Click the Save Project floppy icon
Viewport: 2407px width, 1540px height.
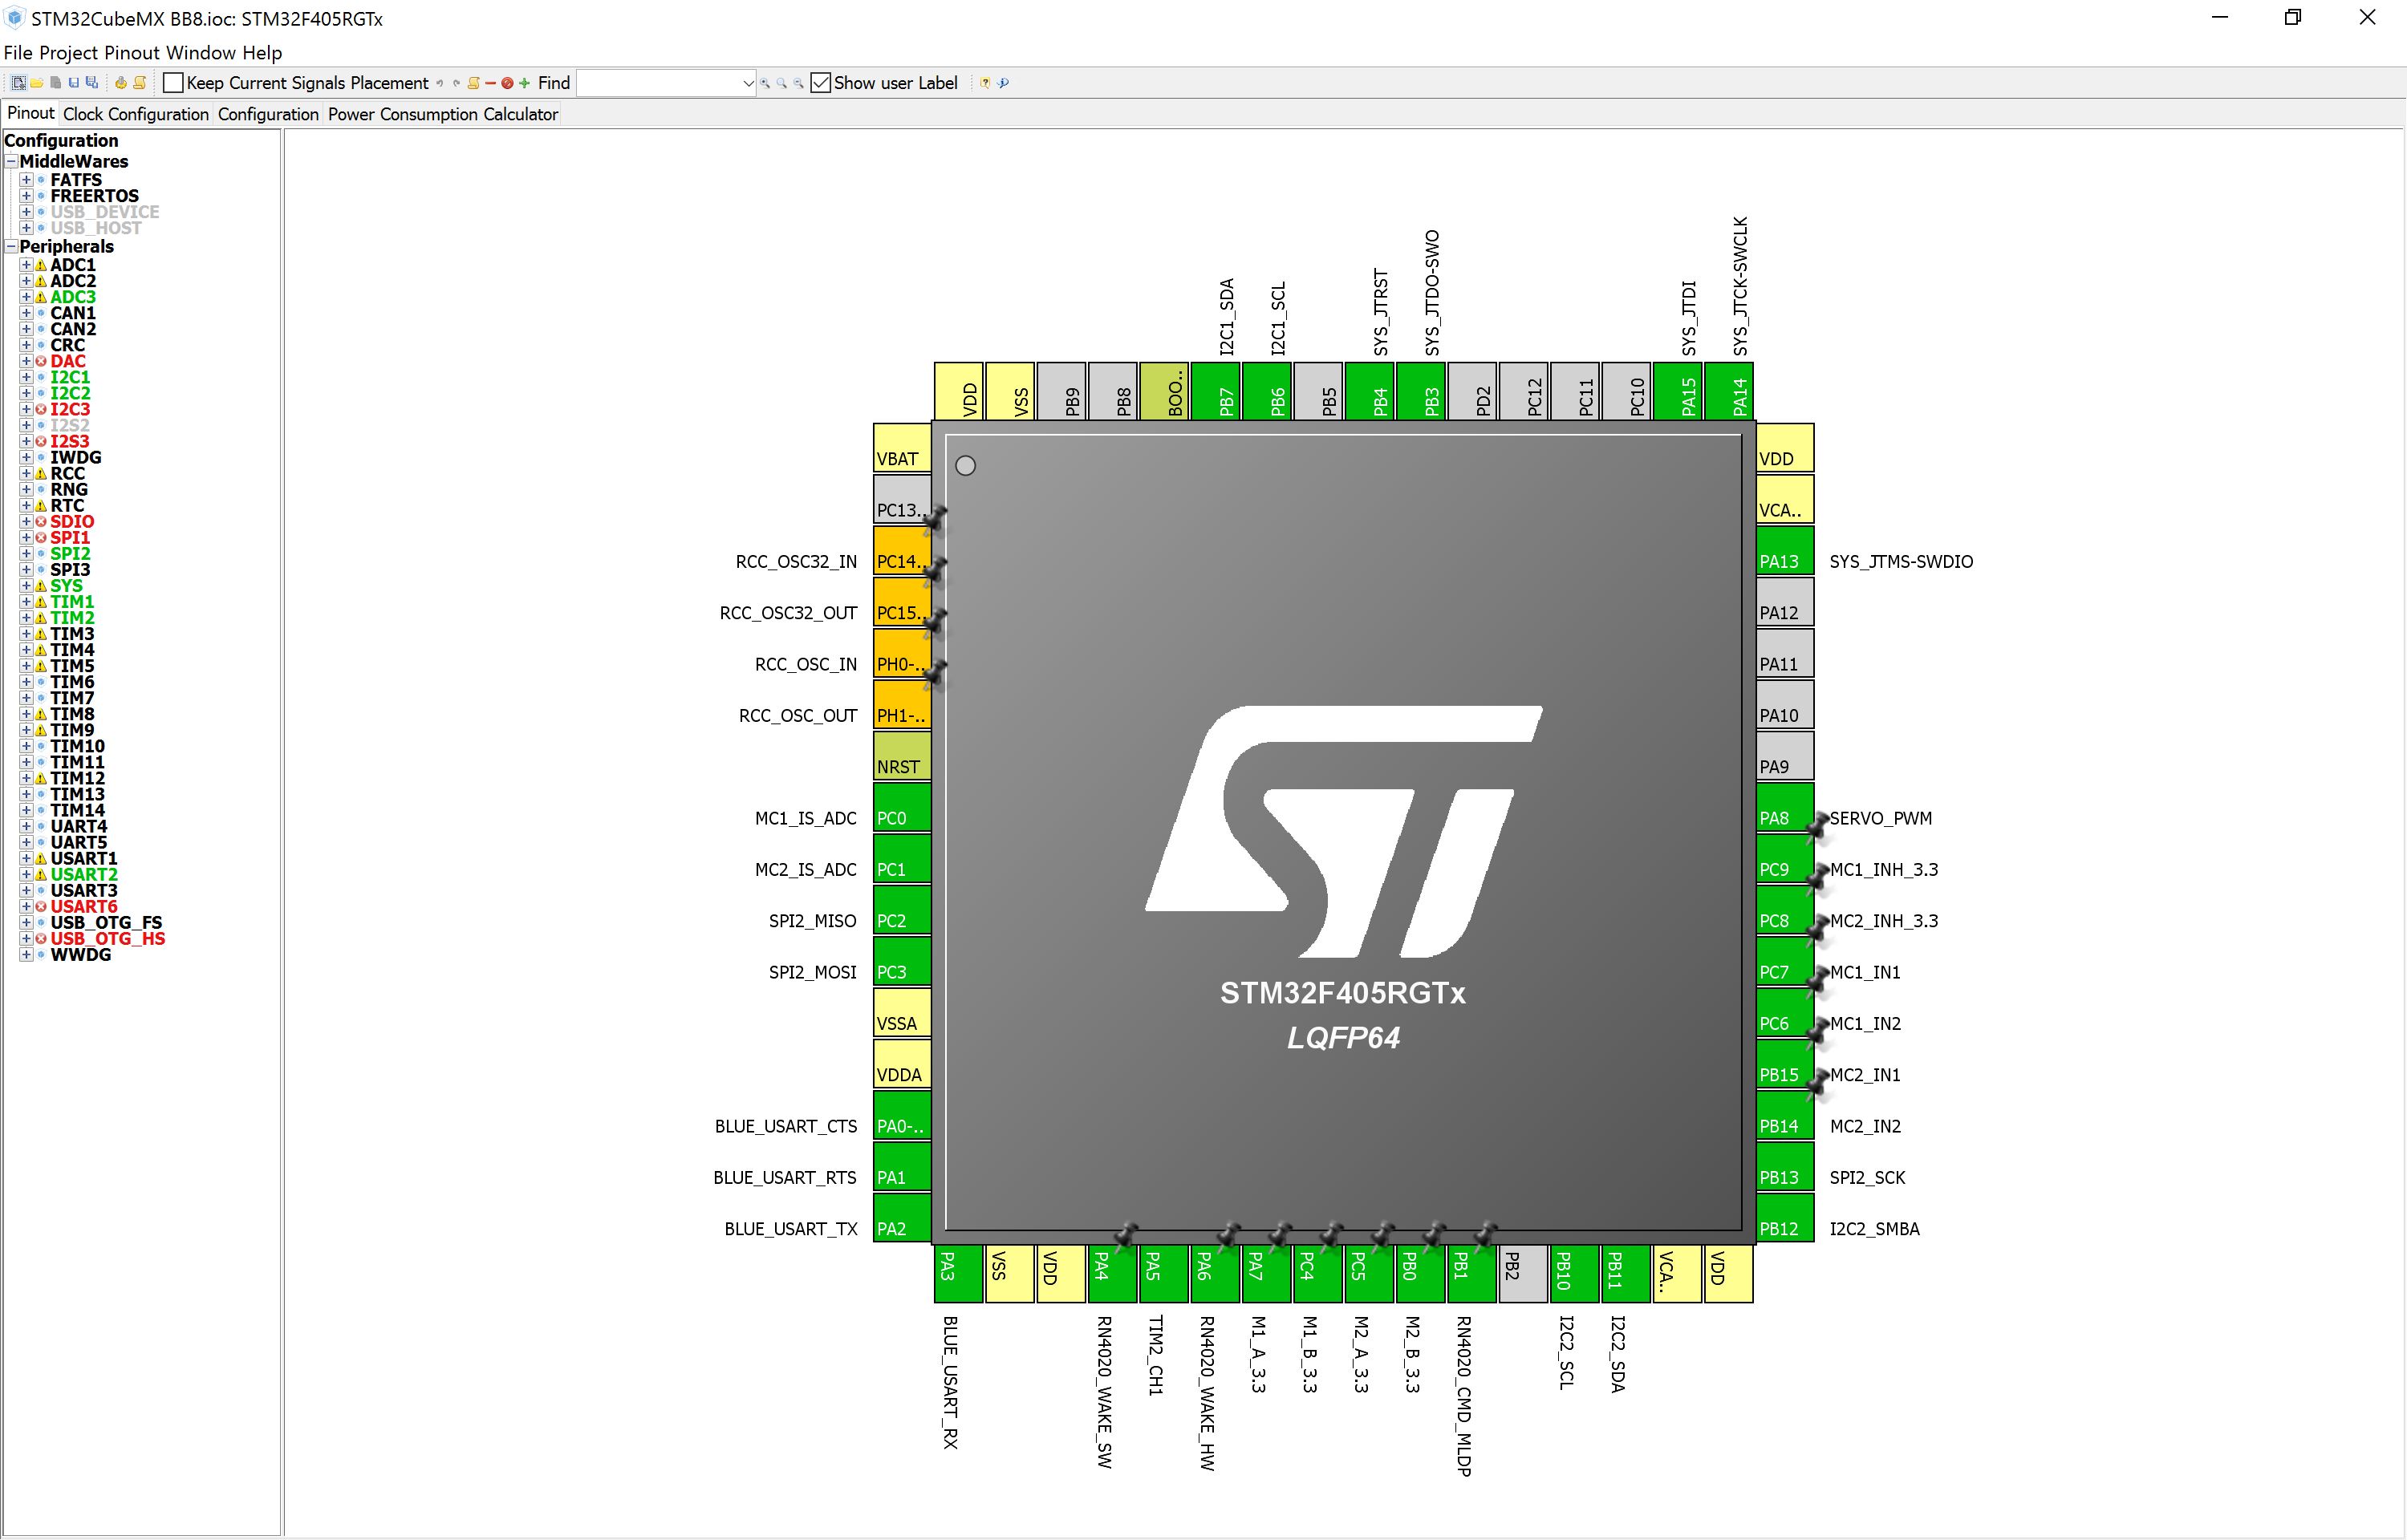point(74,83)
